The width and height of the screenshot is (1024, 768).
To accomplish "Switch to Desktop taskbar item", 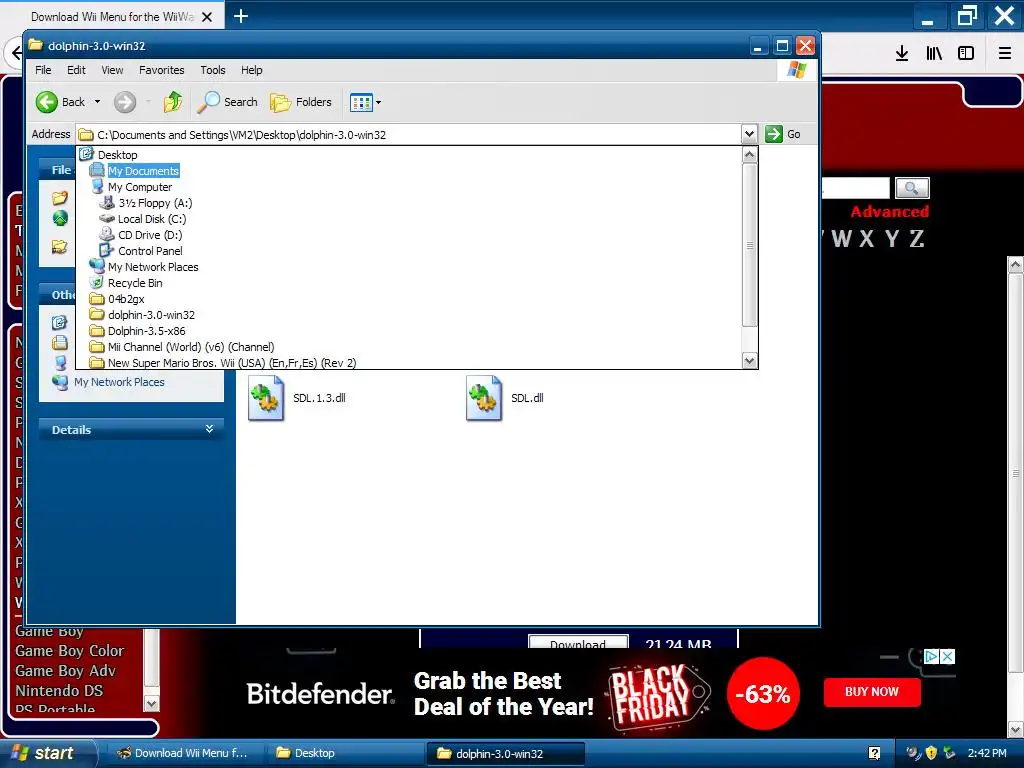I will (x=344, y=753).
